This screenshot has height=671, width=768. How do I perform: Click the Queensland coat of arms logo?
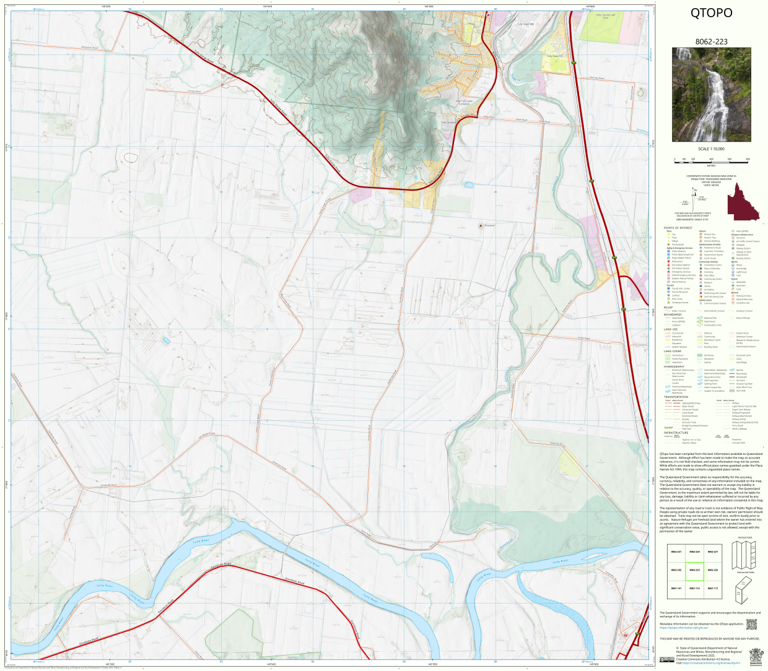[x=756, y=657]
